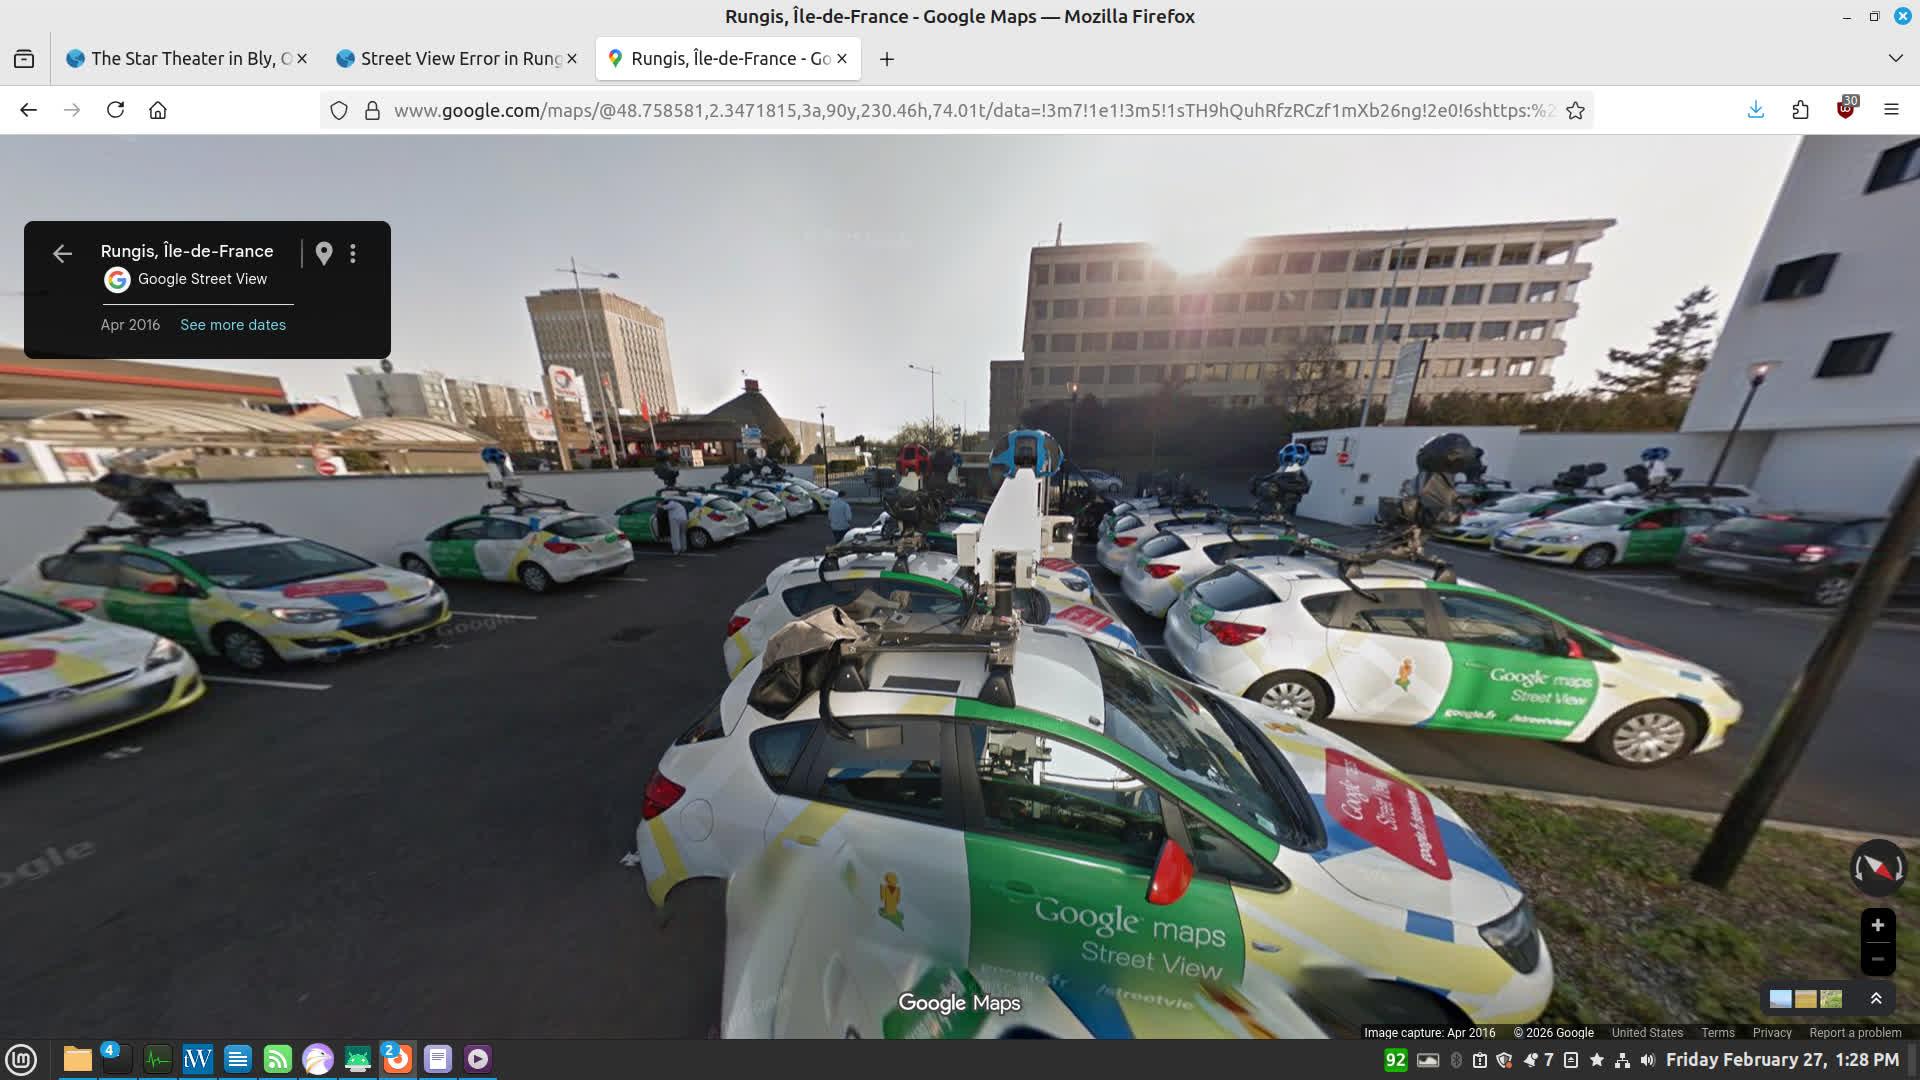Open the three-dot more options menu
1920x1080 pixels.
pos(353,254)
